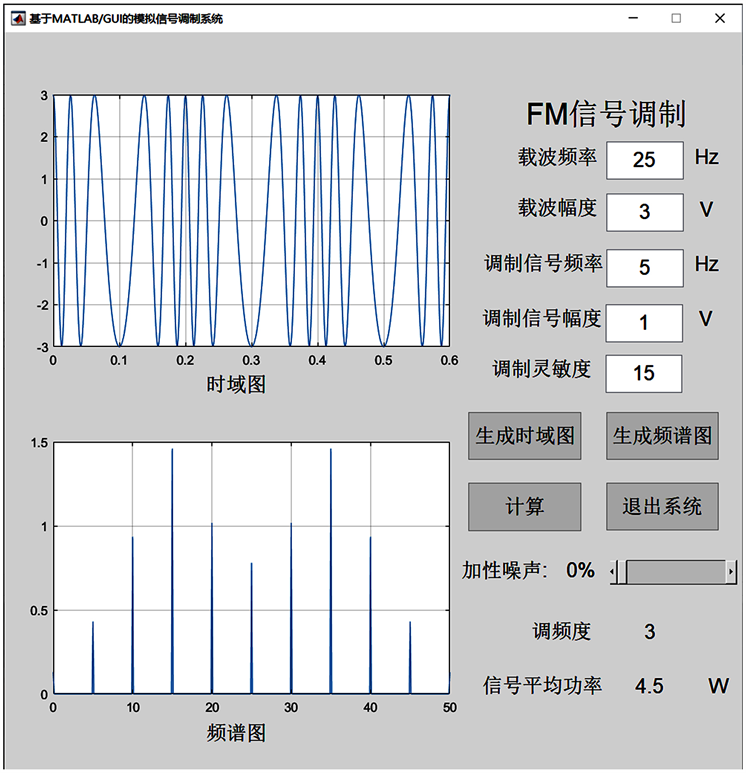Click the carrier frequency input field (25)
This screenshot has width=746, height=773.
click(x=644, y=160)
